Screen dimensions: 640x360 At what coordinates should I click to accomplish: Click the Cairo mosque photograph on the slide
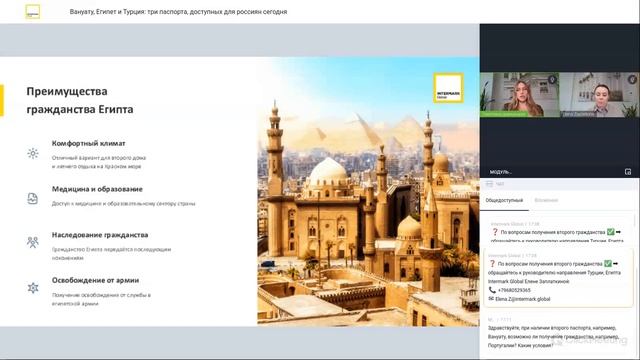coord(368,191)
